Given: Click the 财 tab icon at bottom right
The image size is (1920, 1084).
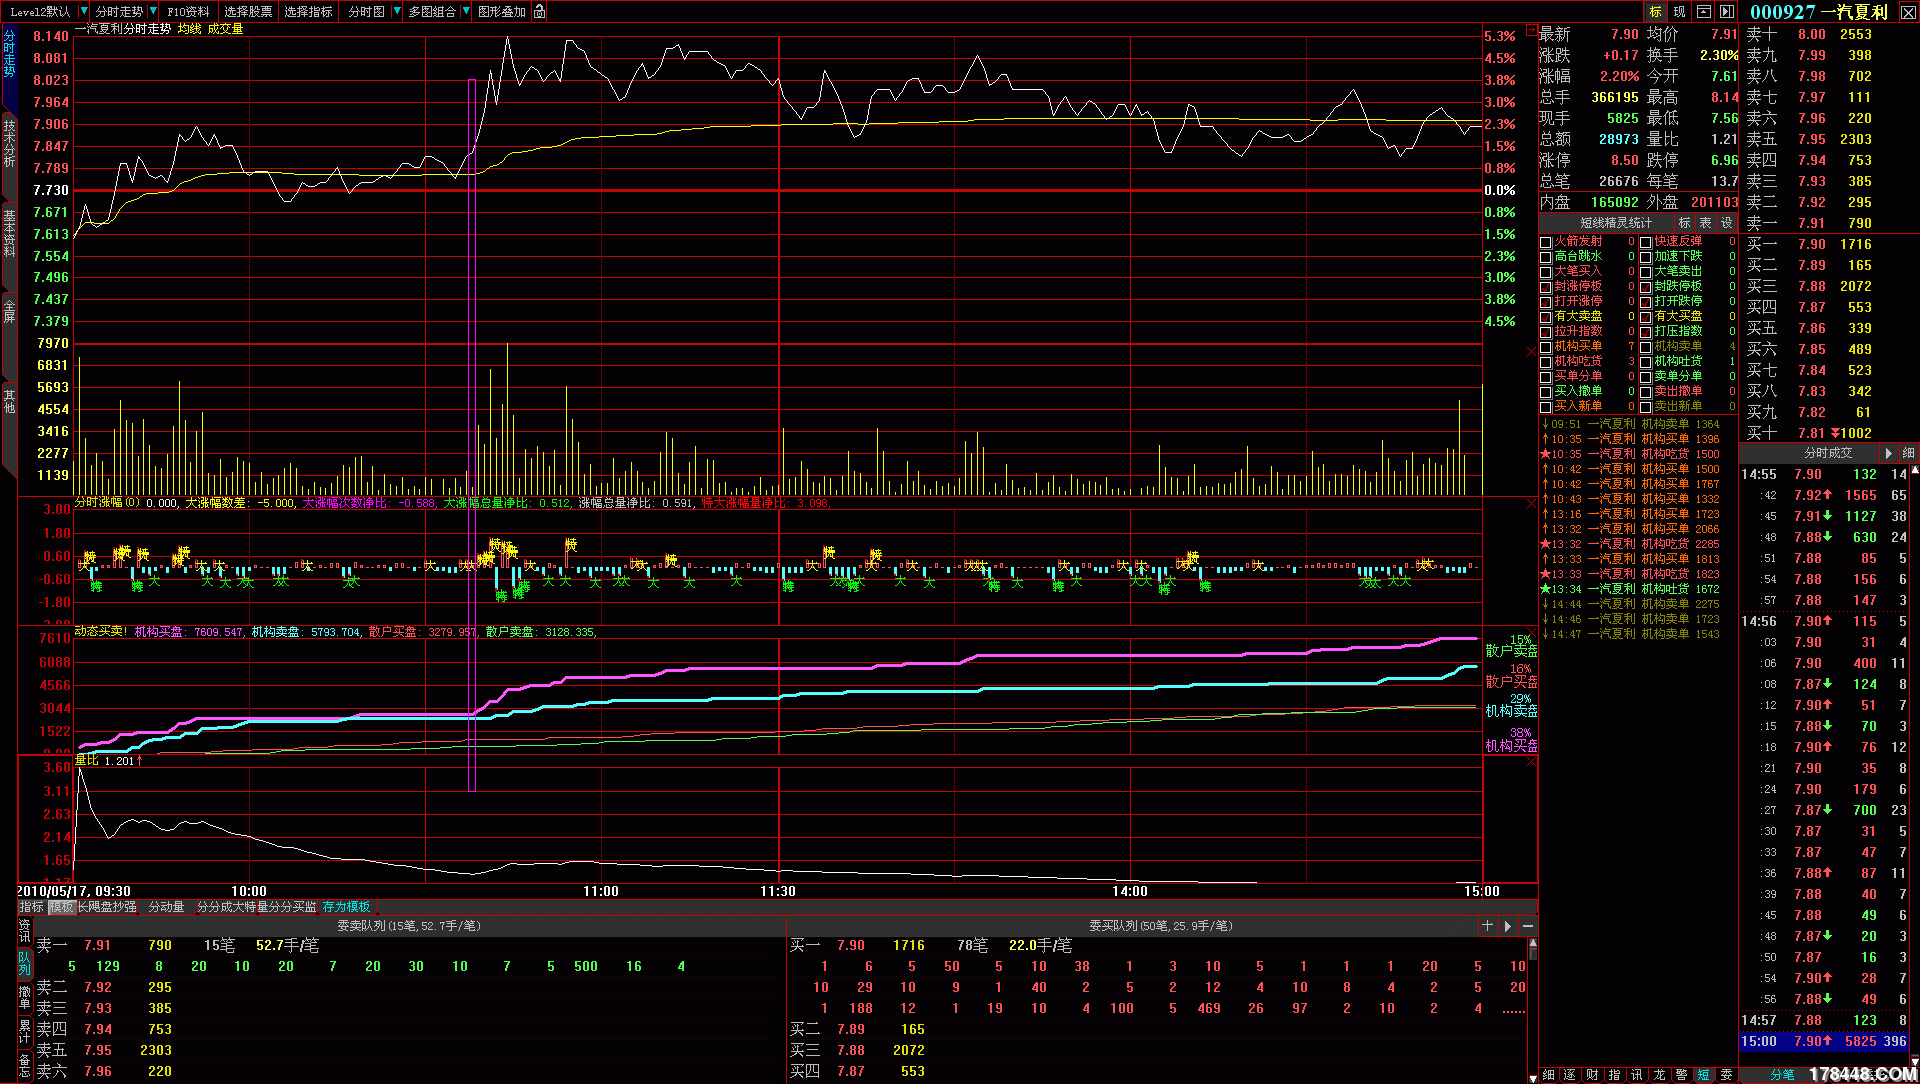Looking at the screenshot, I should click(x=1592, y=1075).
